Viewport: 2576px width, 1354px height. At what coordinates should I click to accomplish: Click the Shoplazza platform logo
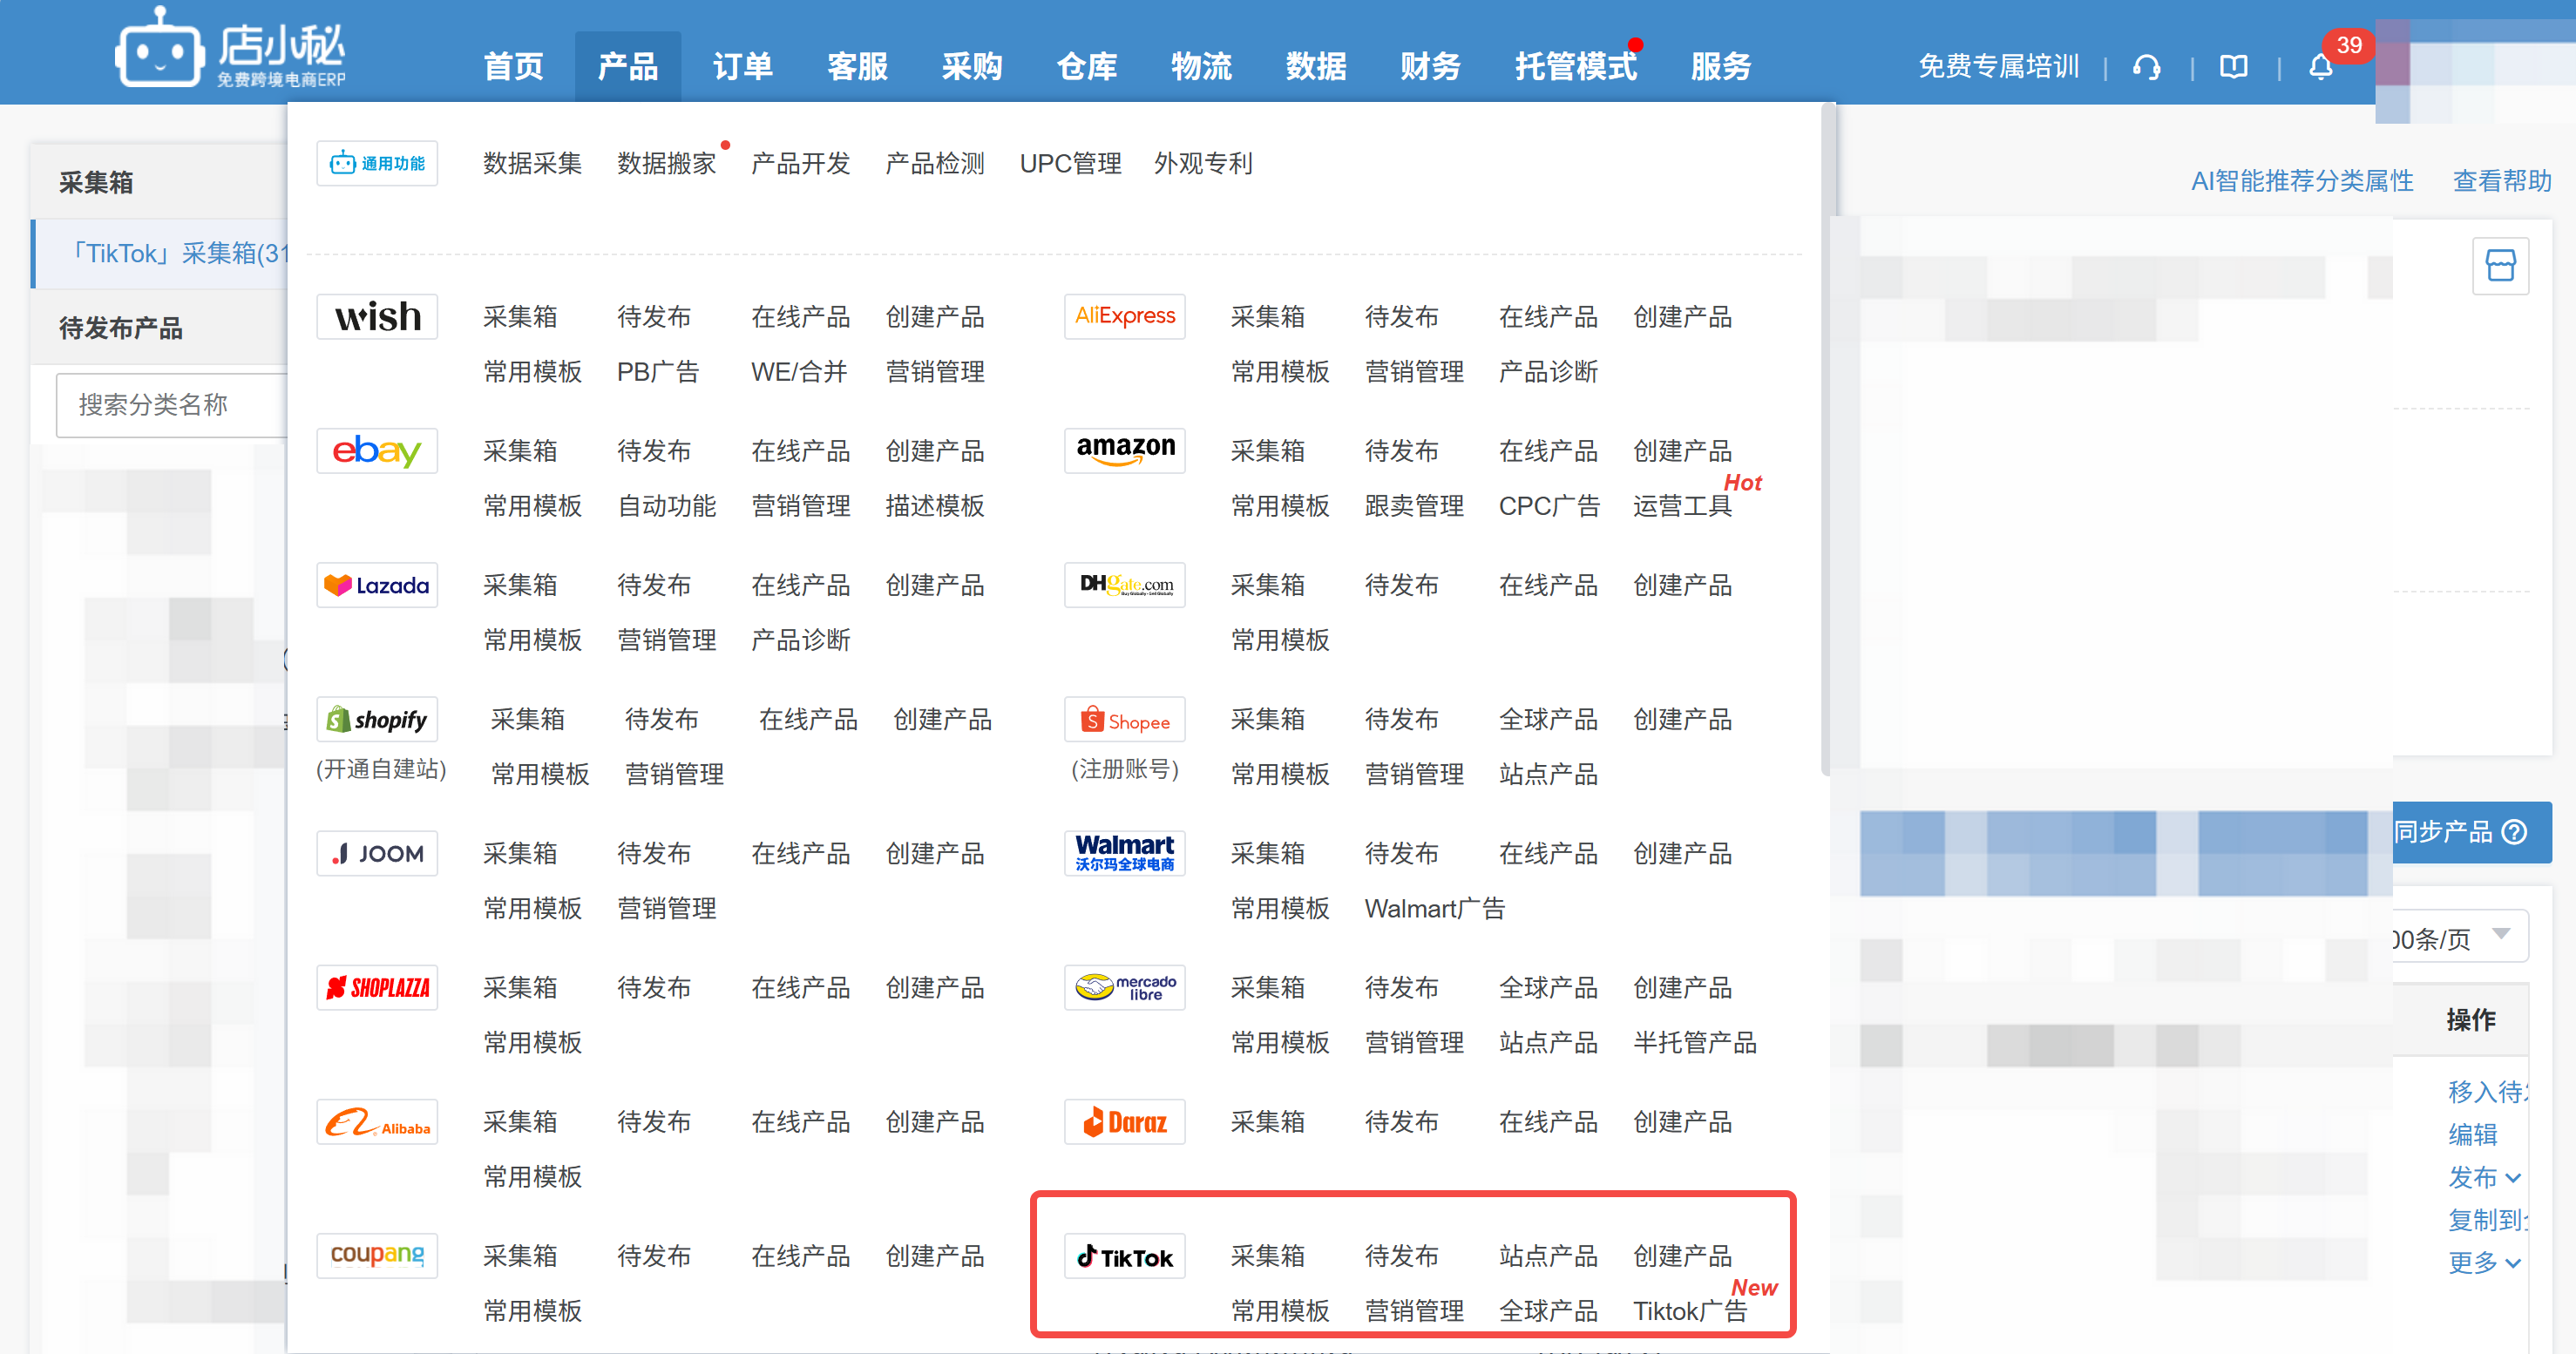point(377,987)
